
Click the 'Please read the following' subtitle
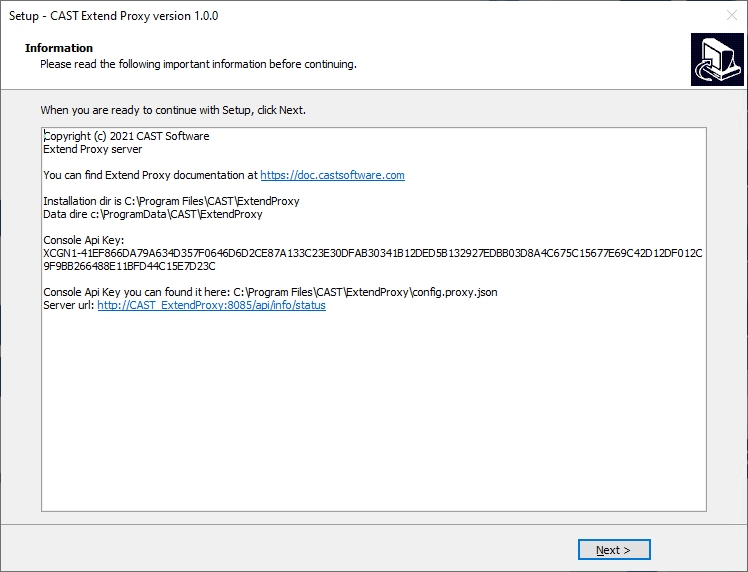[x=198, y=64]
